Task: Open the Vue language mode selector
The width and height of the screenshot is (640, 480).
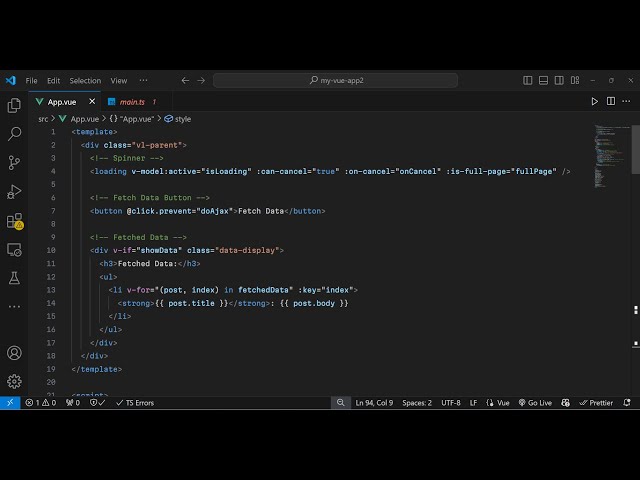Action: tap(498, 403)
